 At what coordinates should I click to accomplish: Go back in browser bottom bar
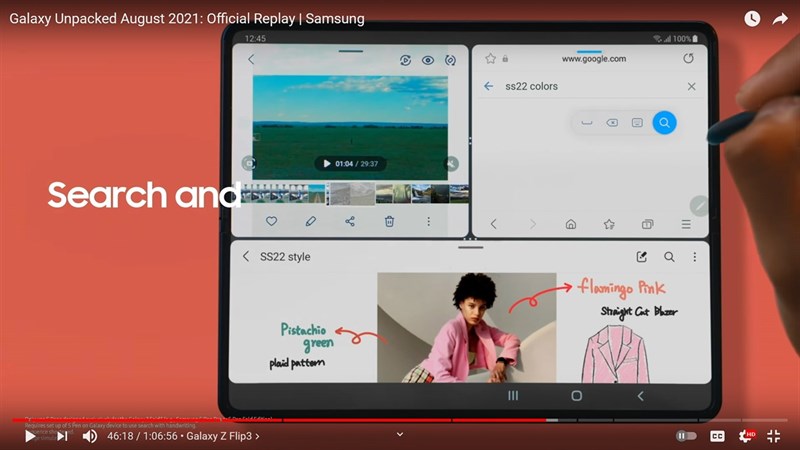(493, 224)
